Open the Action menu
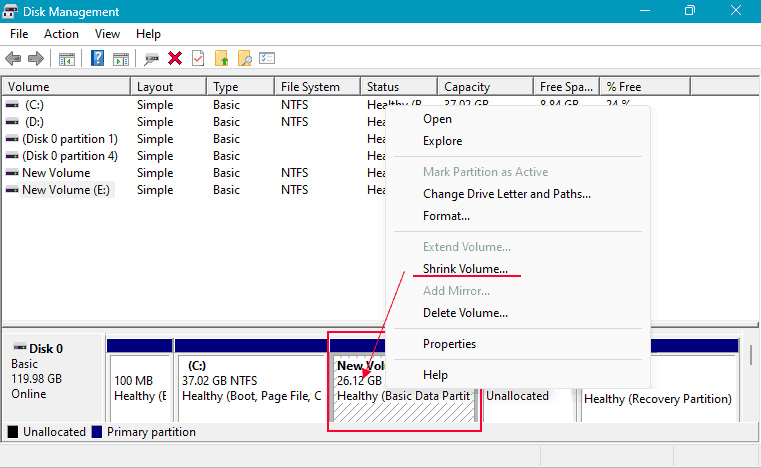Screen dimensions: 761x468 point(61,34)
